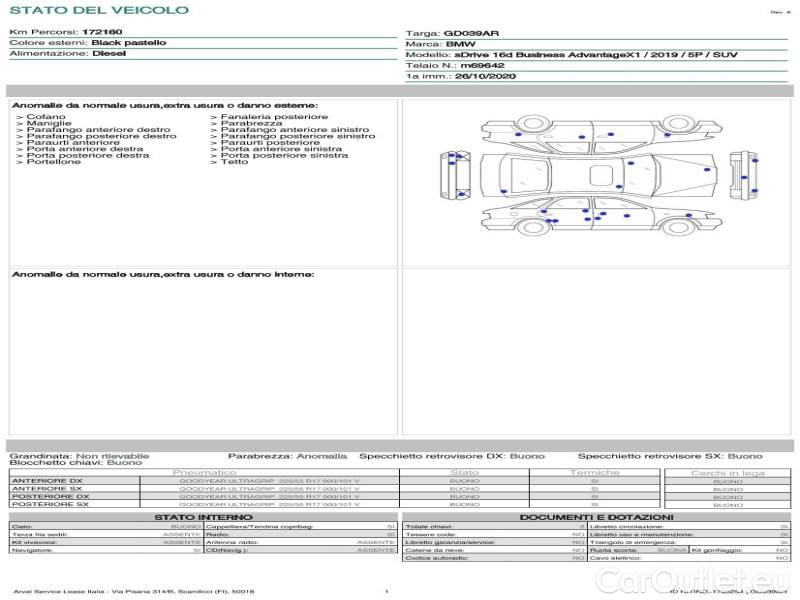Select the Marca BMW field

[440, 44]
